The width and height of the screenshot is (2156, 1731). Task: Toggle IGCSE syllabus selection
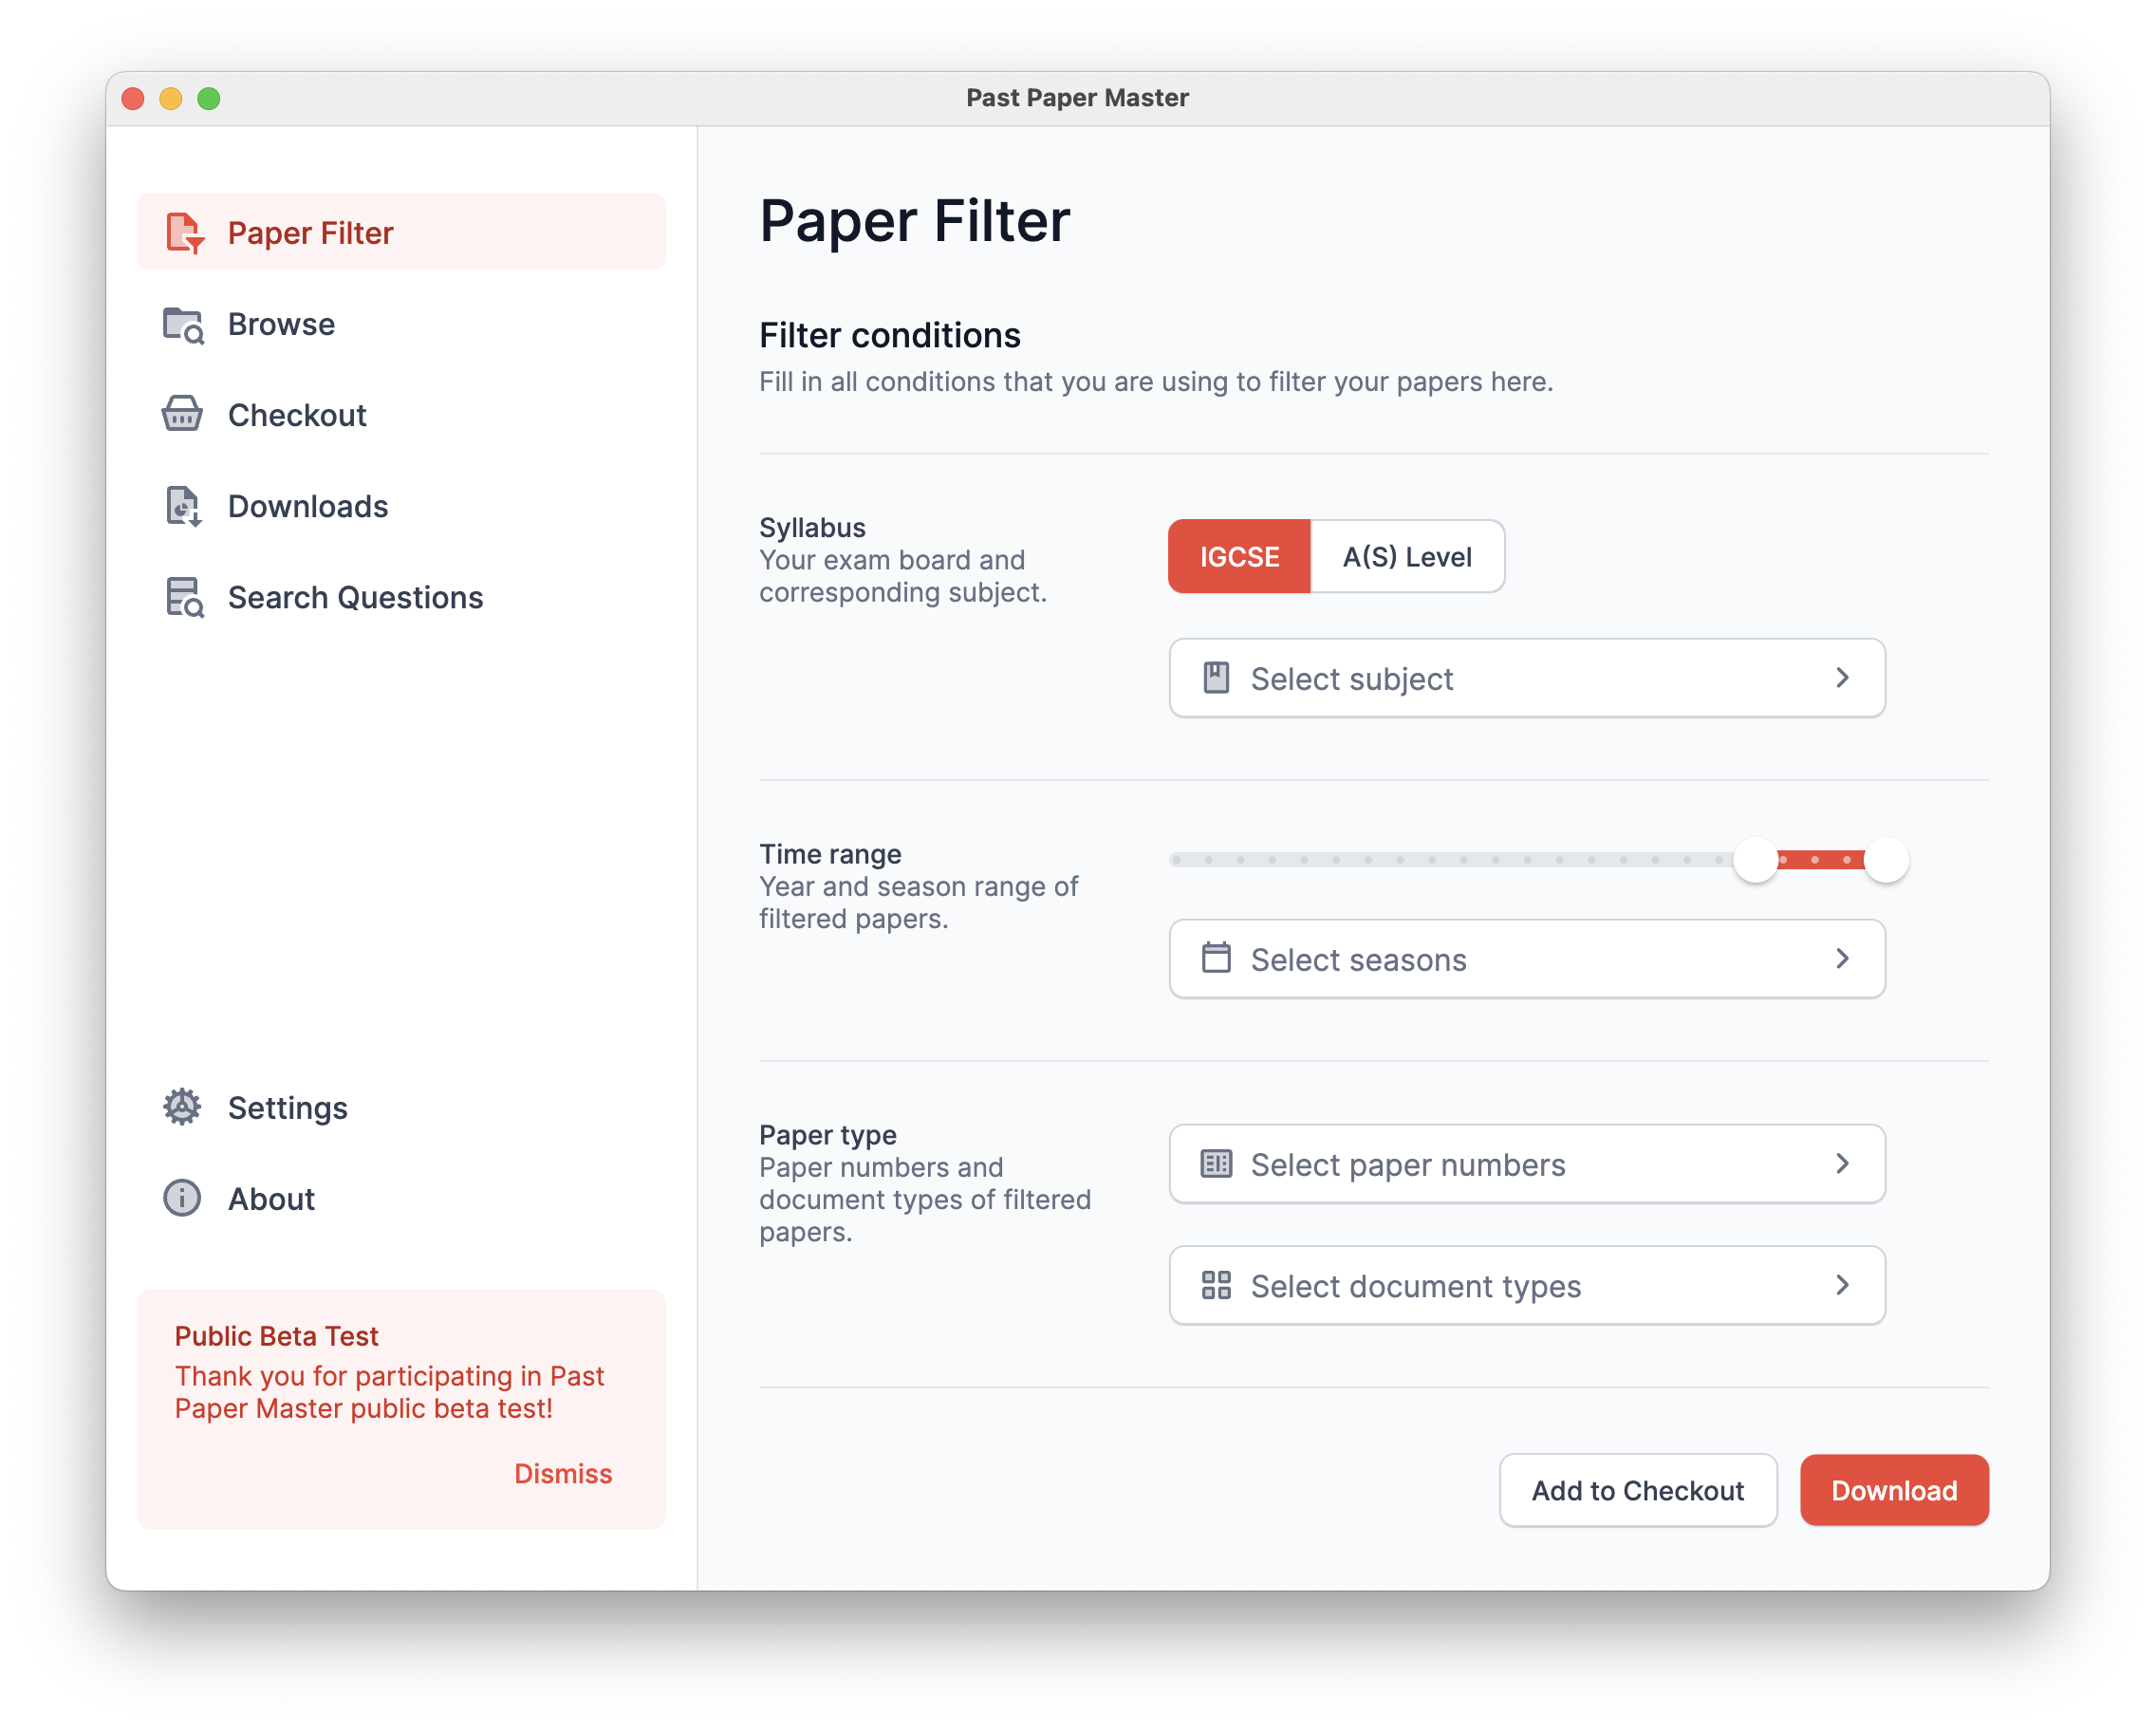coord(1237,556)
